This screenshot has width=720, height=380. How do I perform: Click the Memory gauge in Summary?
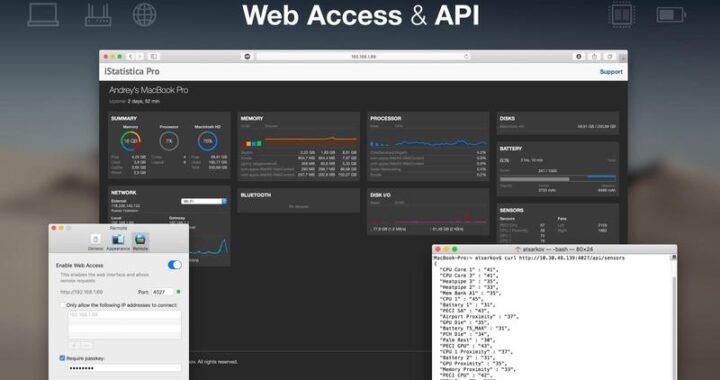[130, 141]
